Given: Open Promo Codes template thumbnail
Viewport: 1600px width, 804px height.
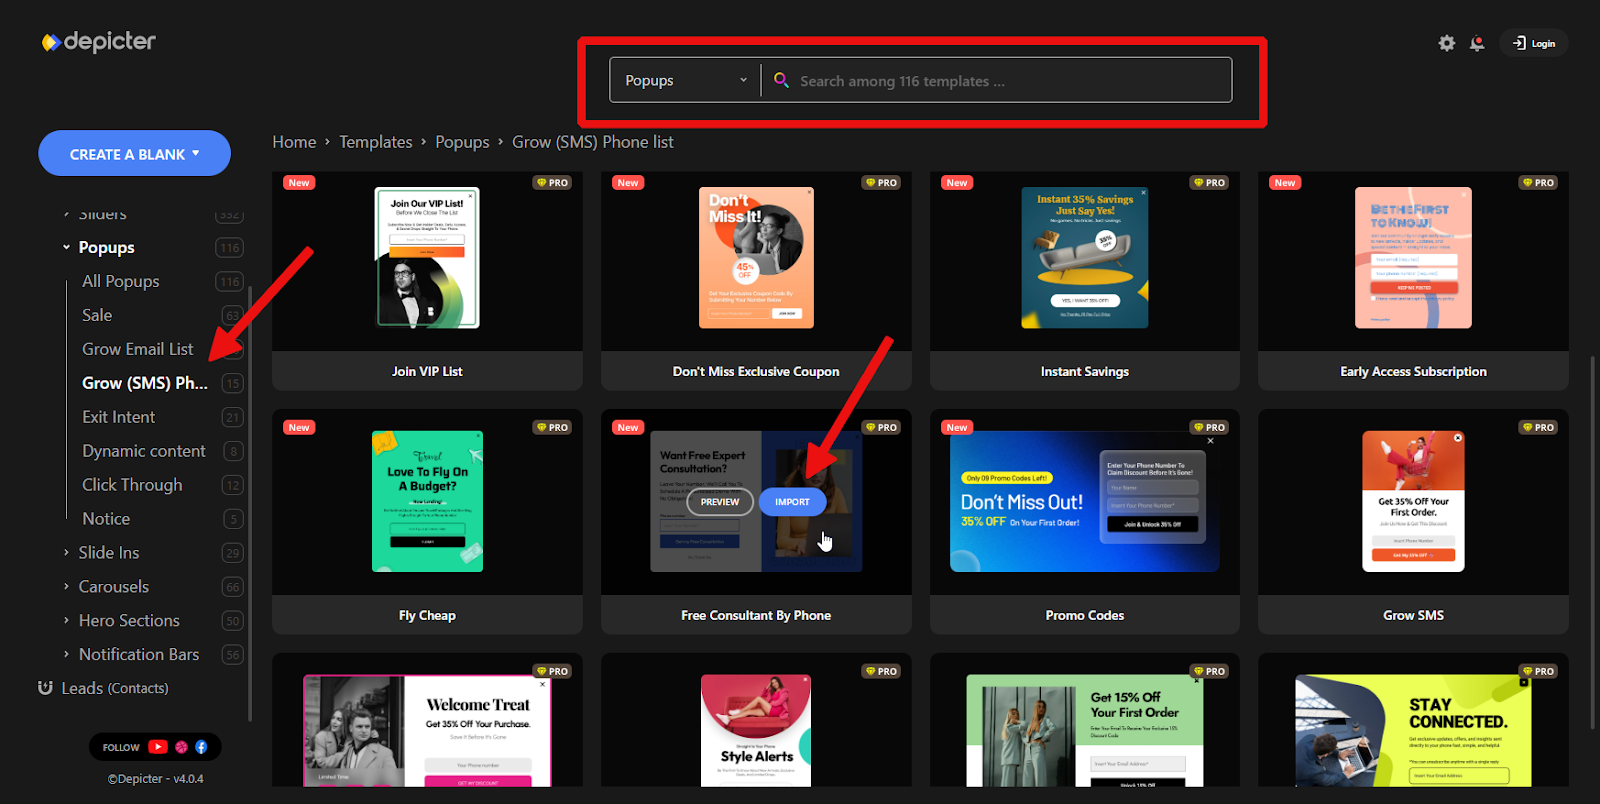Looking at the screenshot, I should 1085,502.
